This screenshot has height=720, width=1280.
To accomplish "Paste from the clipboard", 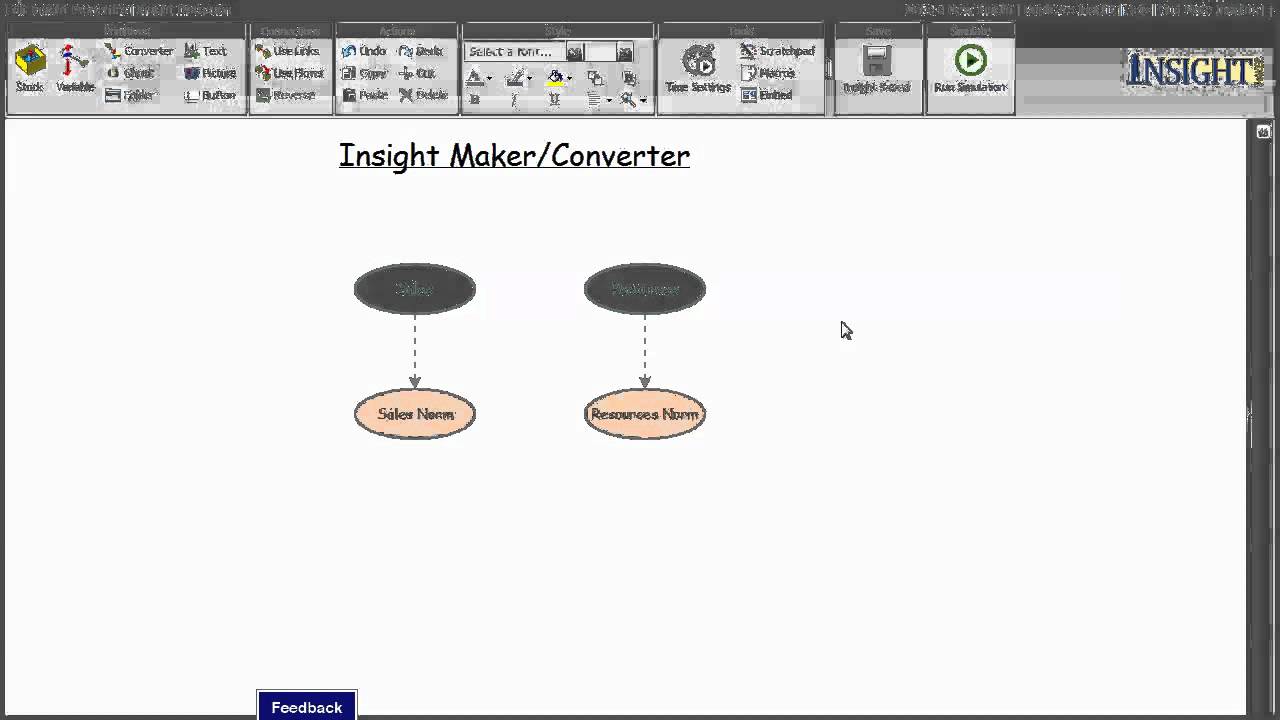I will [x=365, y=95].
